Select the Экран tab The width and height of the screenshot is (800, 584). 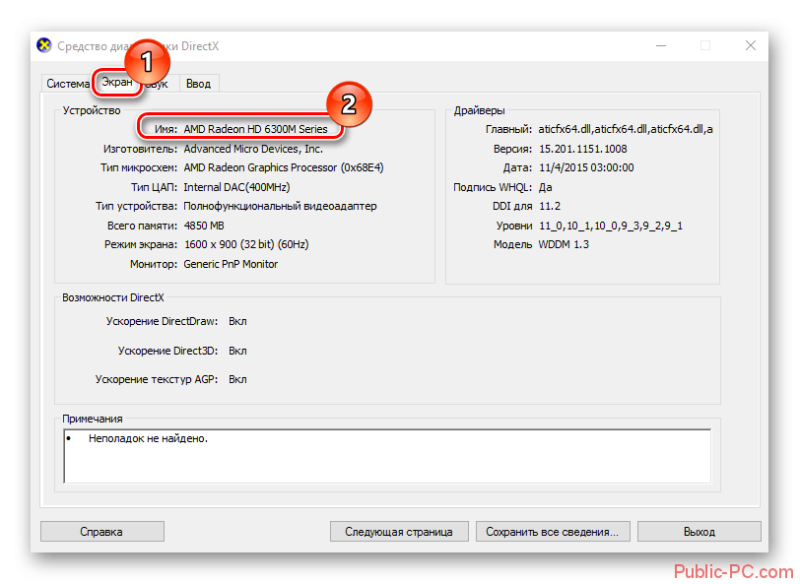tap(117, 82)
